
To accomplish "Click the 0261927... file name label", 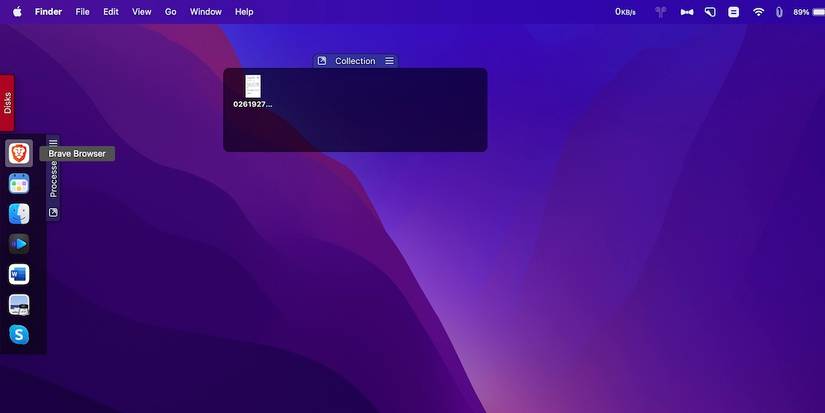I will point(253,104).
